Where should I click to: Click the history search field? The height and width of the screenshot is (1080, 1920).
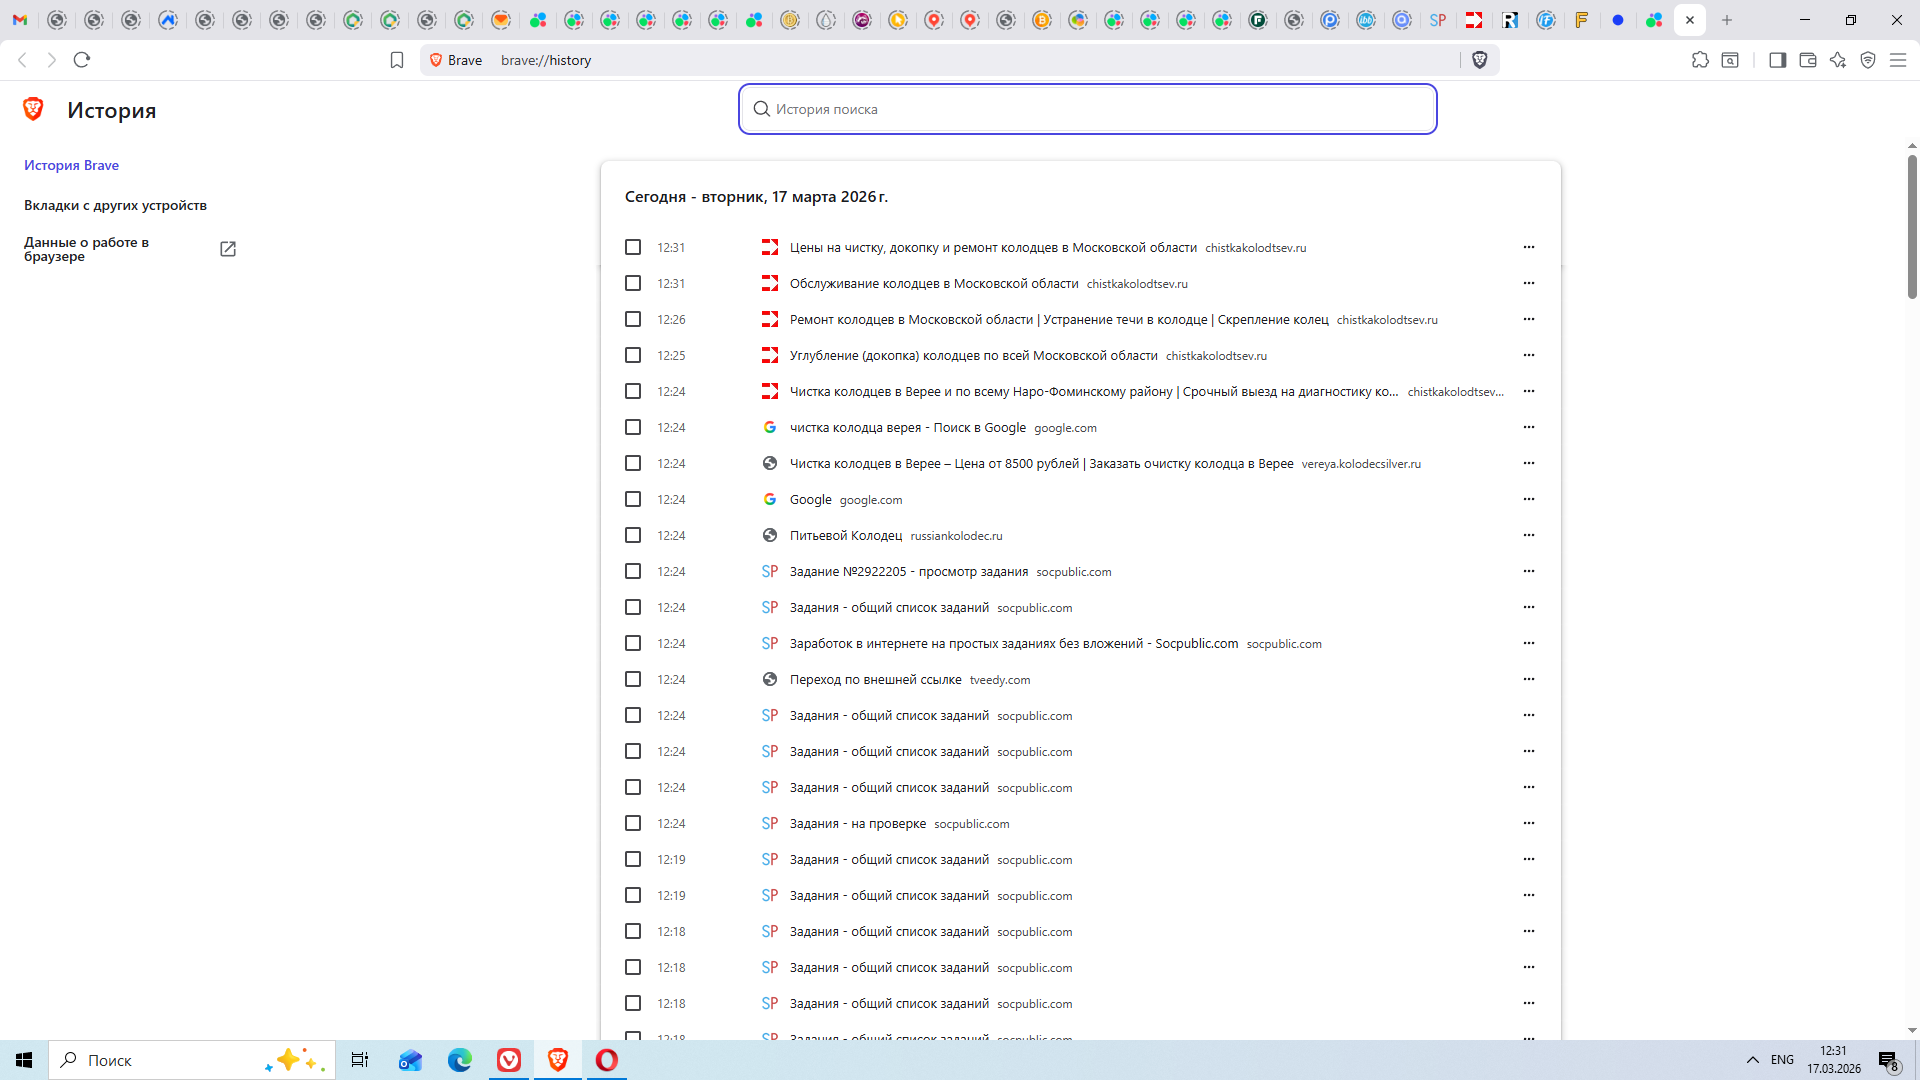coord(1087,109)
